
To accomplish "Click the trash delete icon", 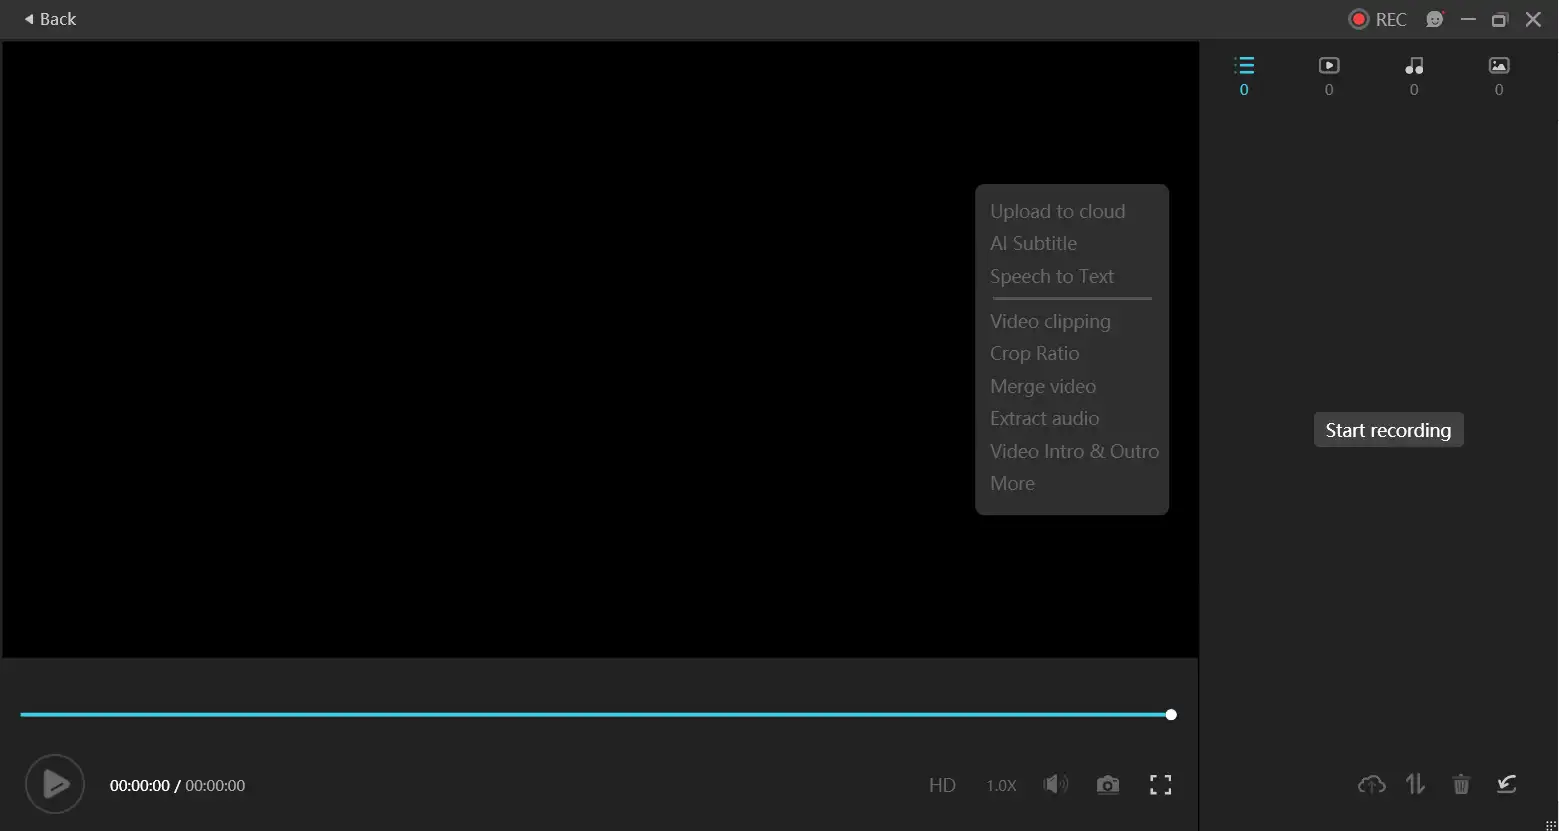I will (1461, 785).
